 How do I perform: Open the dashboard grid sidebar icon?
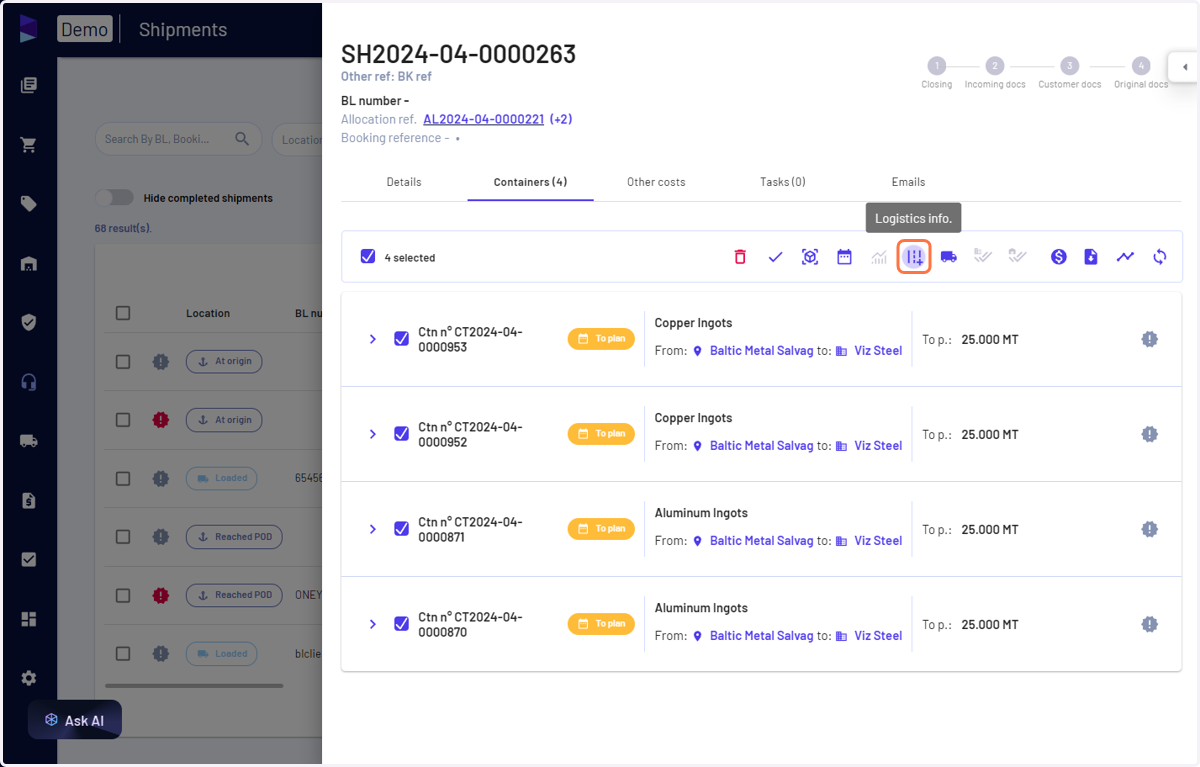coord(29,619)
